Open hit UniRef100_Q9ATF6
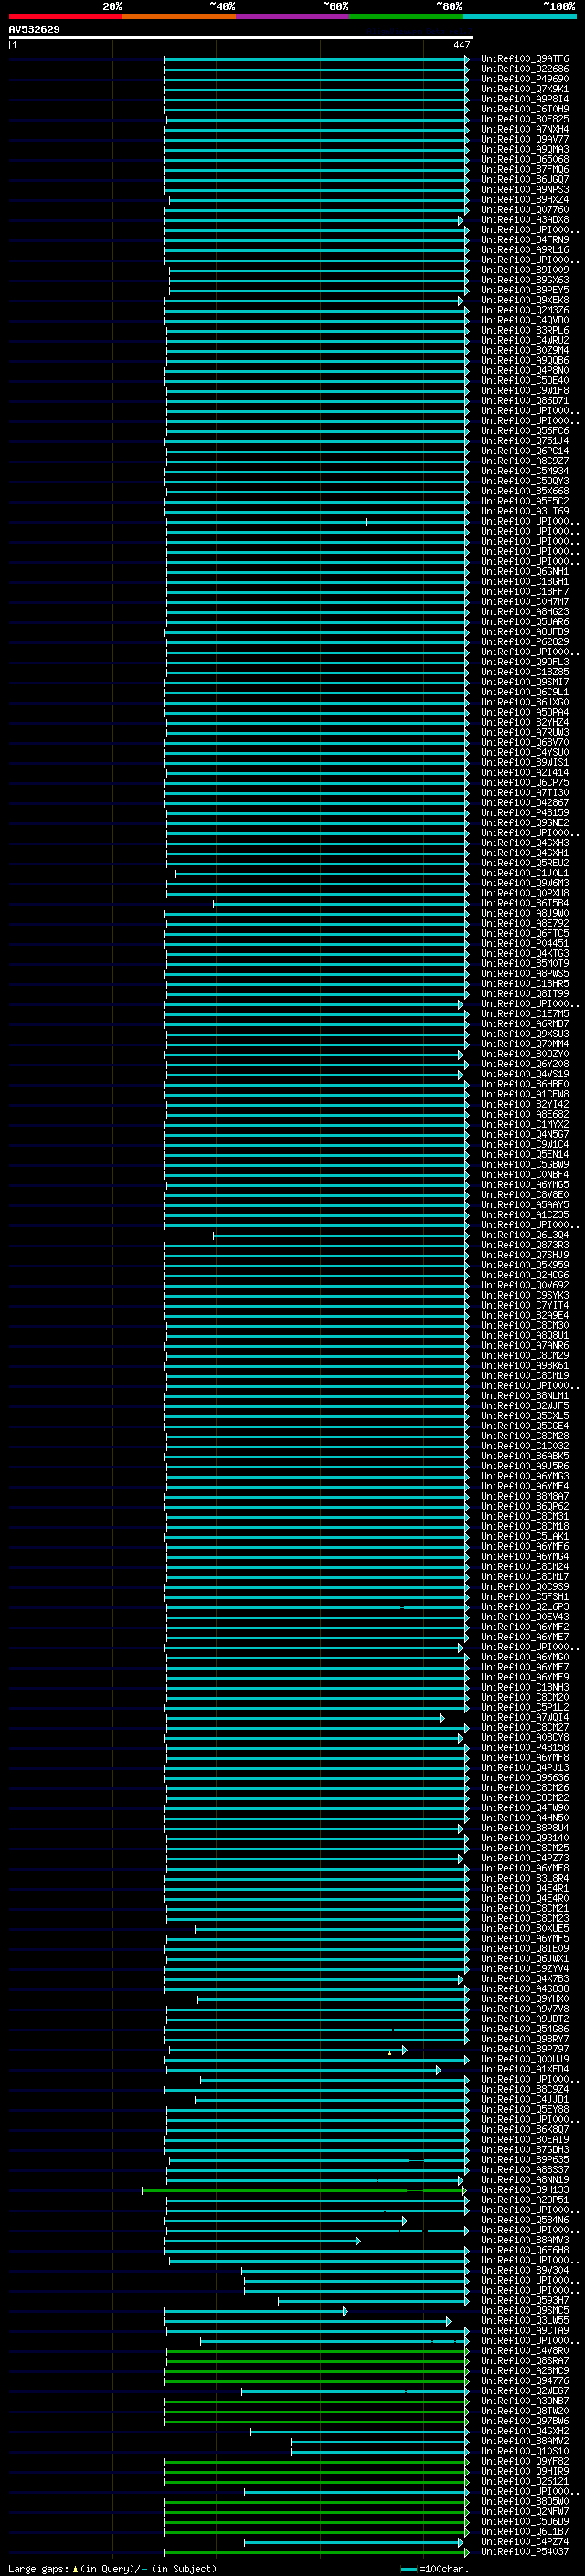The image size is (585, 2576). tap(525, 59)
